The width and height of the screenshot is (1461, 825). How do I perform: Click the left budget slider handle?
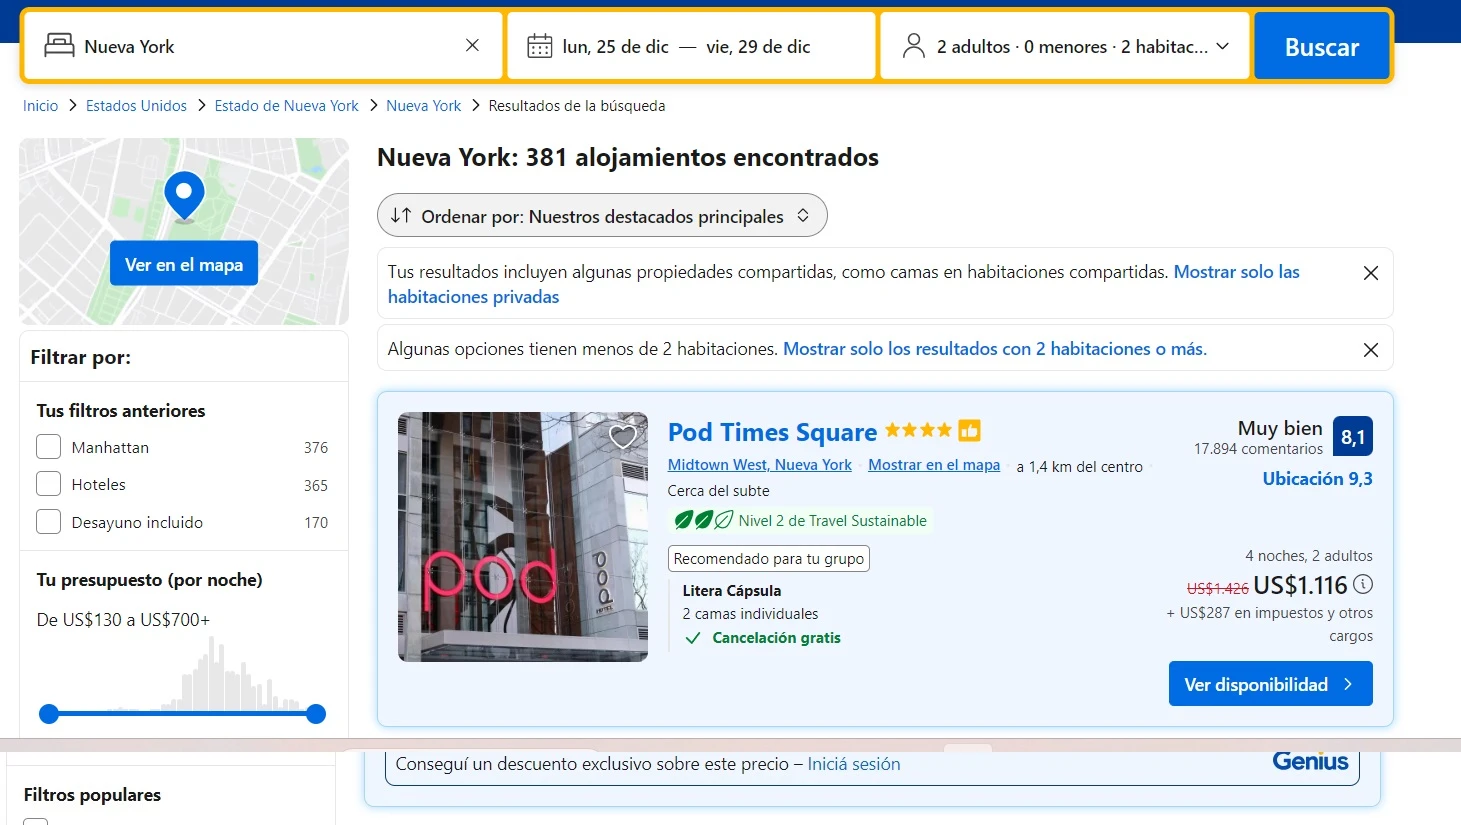[49, 714]
